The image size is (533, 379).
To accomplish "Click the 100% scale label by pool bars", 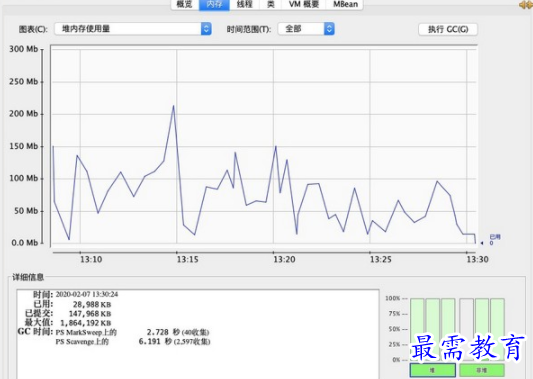I will point(393,298).
